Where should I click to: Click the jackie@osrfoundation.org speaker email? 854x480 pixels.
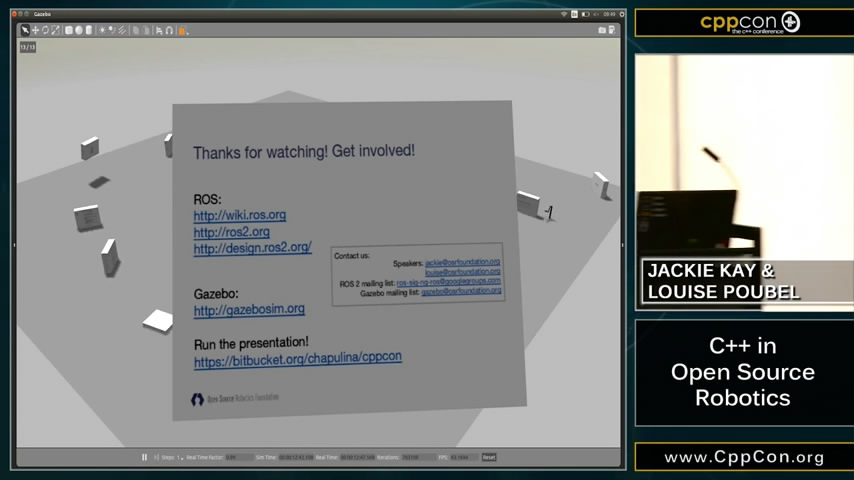[x=462, y=262]
